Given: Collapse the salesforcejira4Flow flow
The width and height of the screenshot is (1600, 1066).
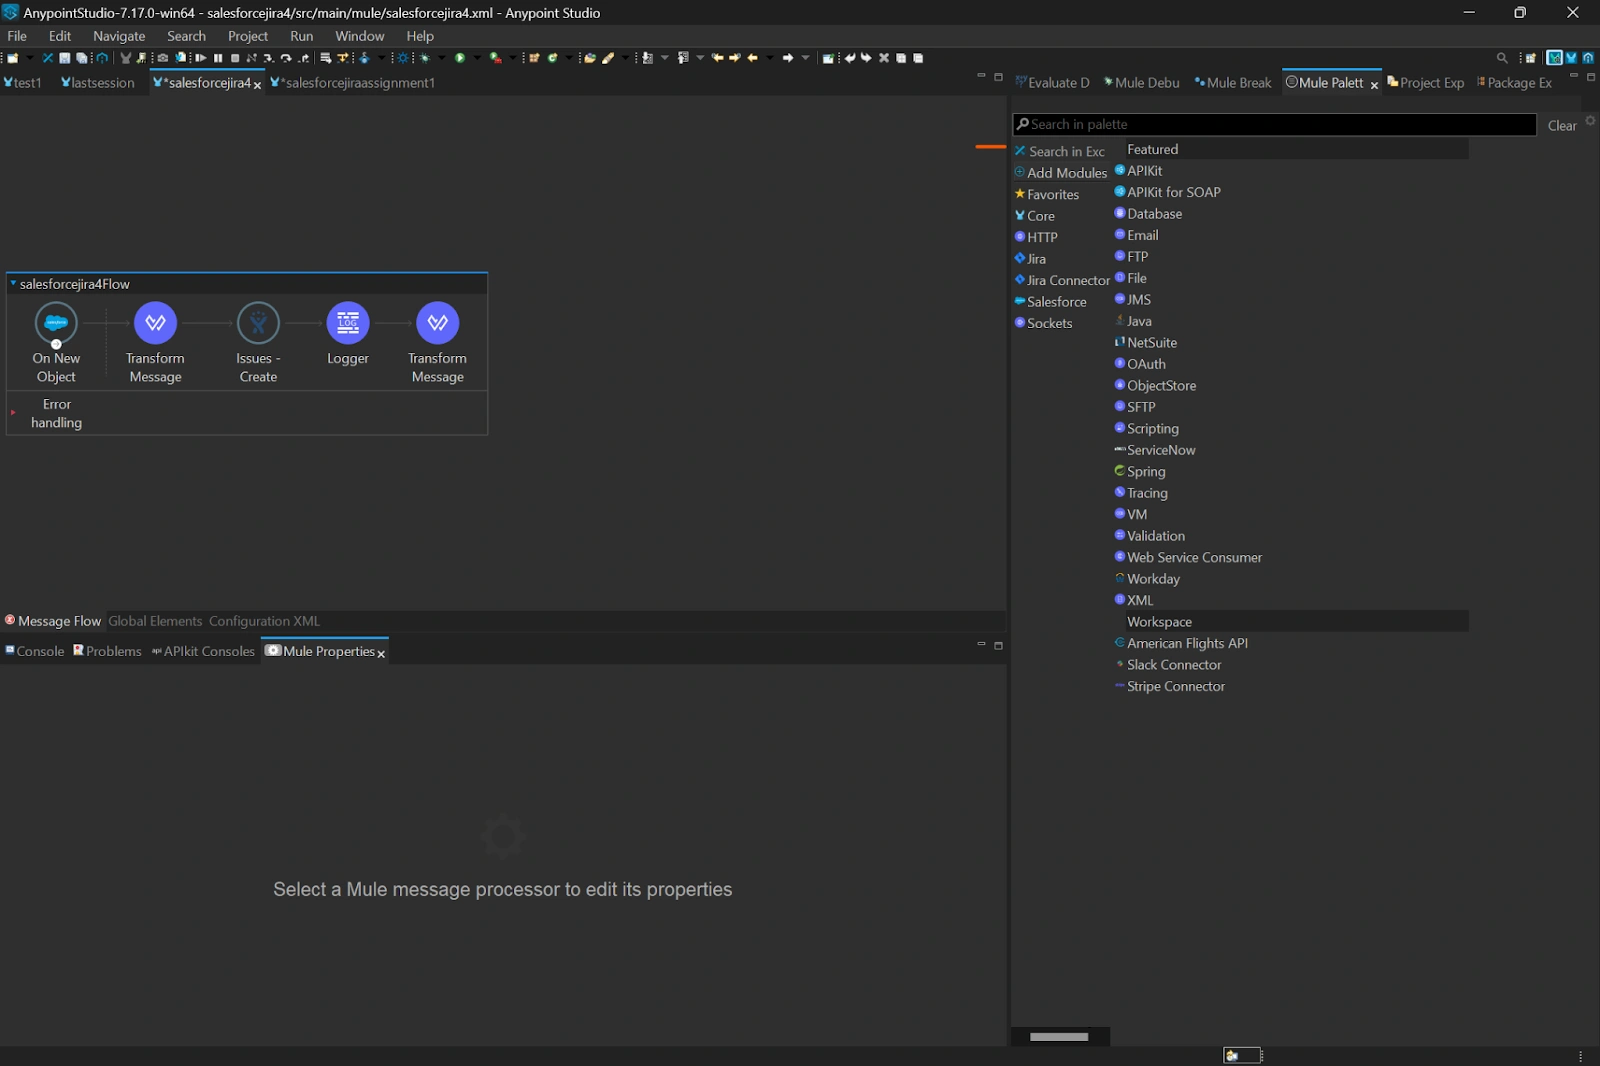Looking at the screenshot, I should (x=13, y=284).
